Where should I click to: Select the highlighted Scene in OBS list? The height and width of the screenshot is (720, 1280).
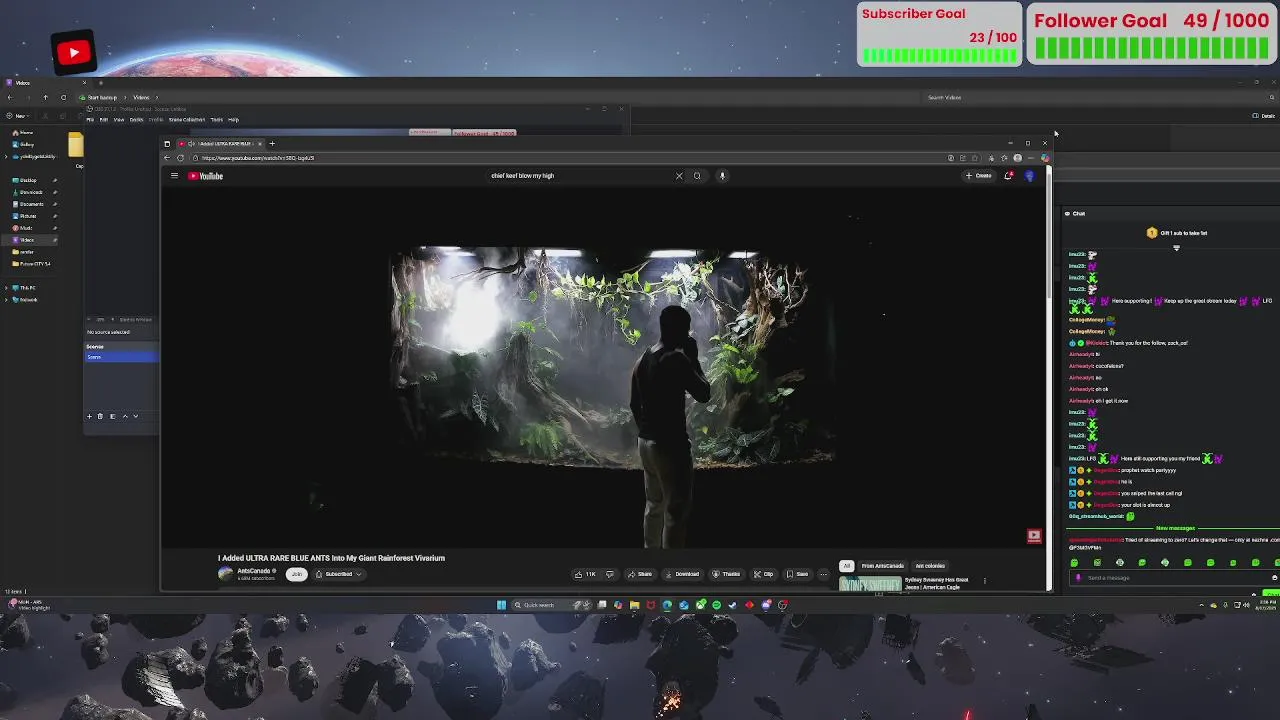click(121, 357)
